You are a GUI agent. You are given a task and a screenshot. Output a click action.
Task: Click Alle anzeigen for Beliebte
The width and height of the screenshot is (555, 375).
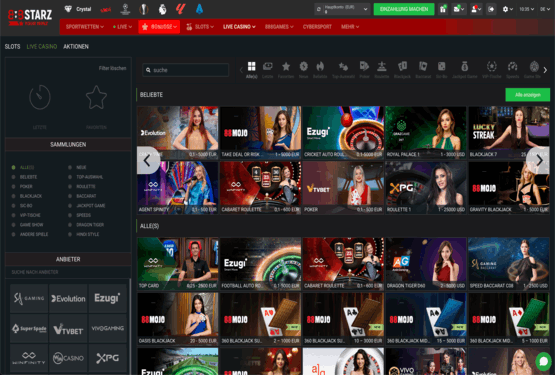[x=528, y=95]
